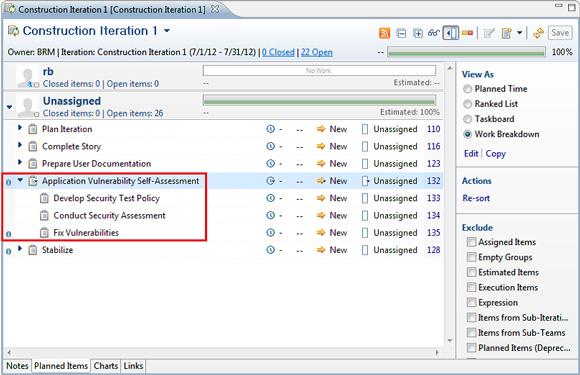Viewport: 580px width, 375px height.
Task: Check Exclude Empty Groups
Action: point(471,257)
